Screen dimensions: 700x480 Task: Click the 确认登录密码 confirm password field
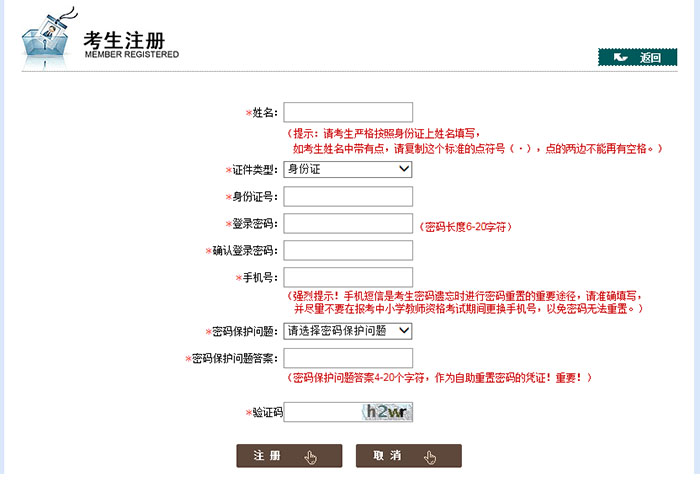348,250
